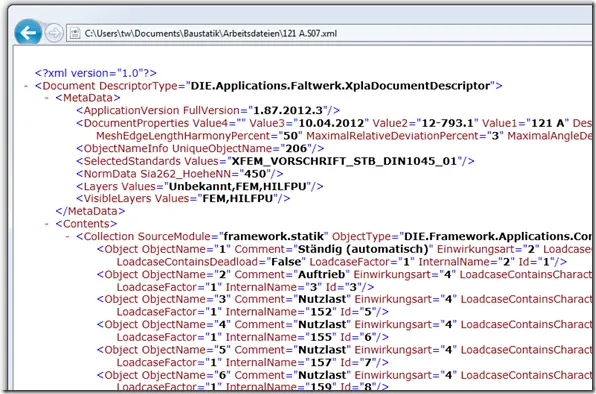
Task: Click Object with comment Auftrieb
Action: pyautogui.click(x=344, y=274)
